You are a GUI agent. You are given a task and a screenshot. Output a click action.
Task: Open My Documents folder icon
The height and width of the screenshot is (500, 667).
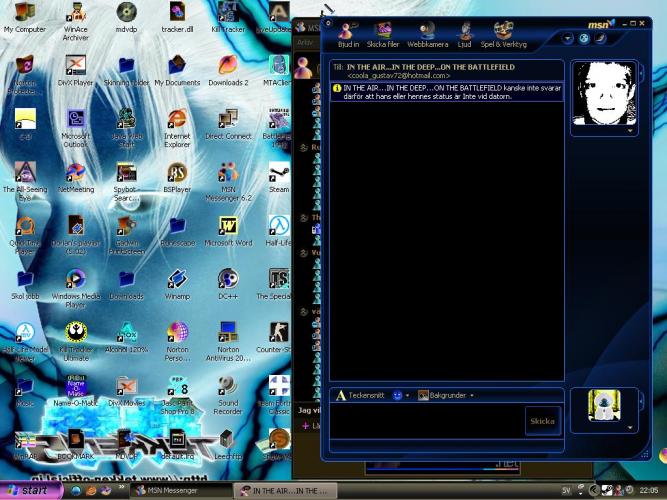[177, 71]
